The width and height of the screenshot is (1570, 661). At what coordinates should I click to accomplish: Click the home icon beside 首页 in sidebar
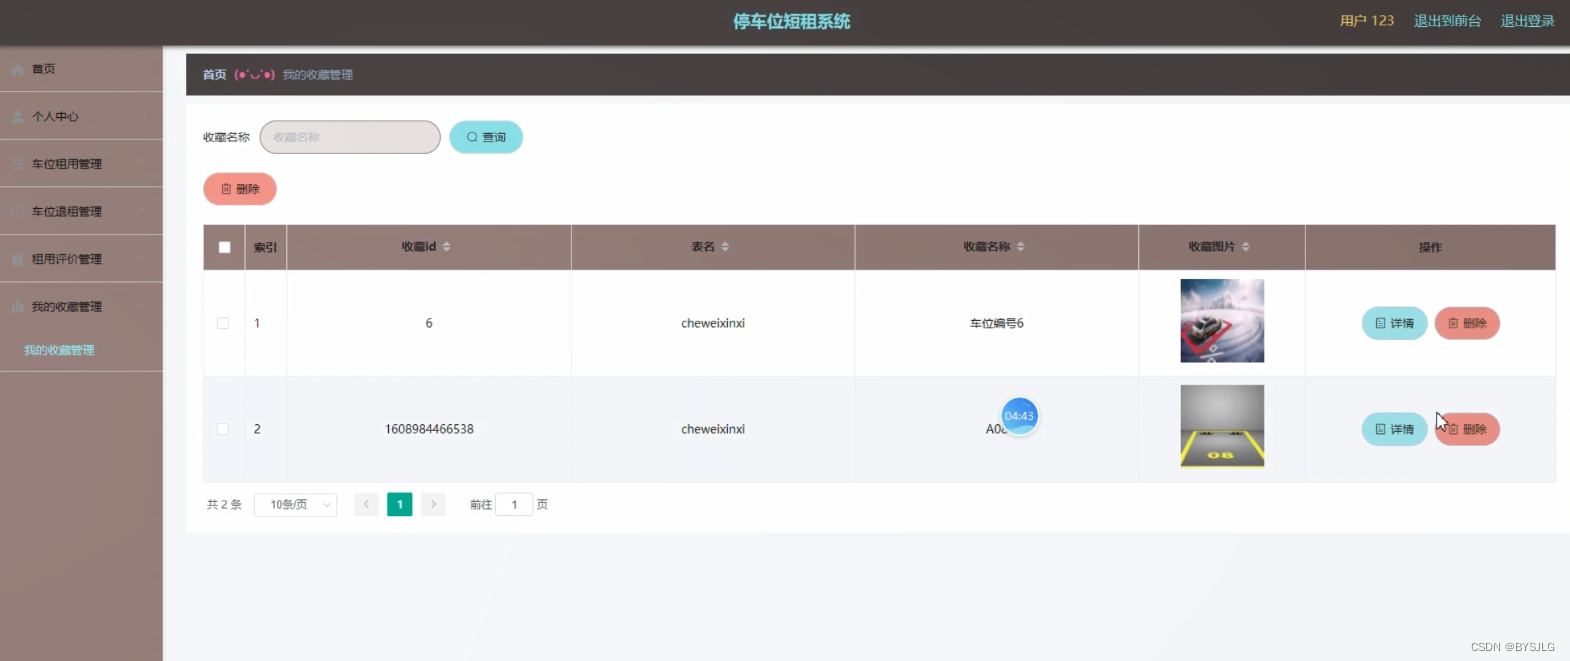(x=17, y=70)
